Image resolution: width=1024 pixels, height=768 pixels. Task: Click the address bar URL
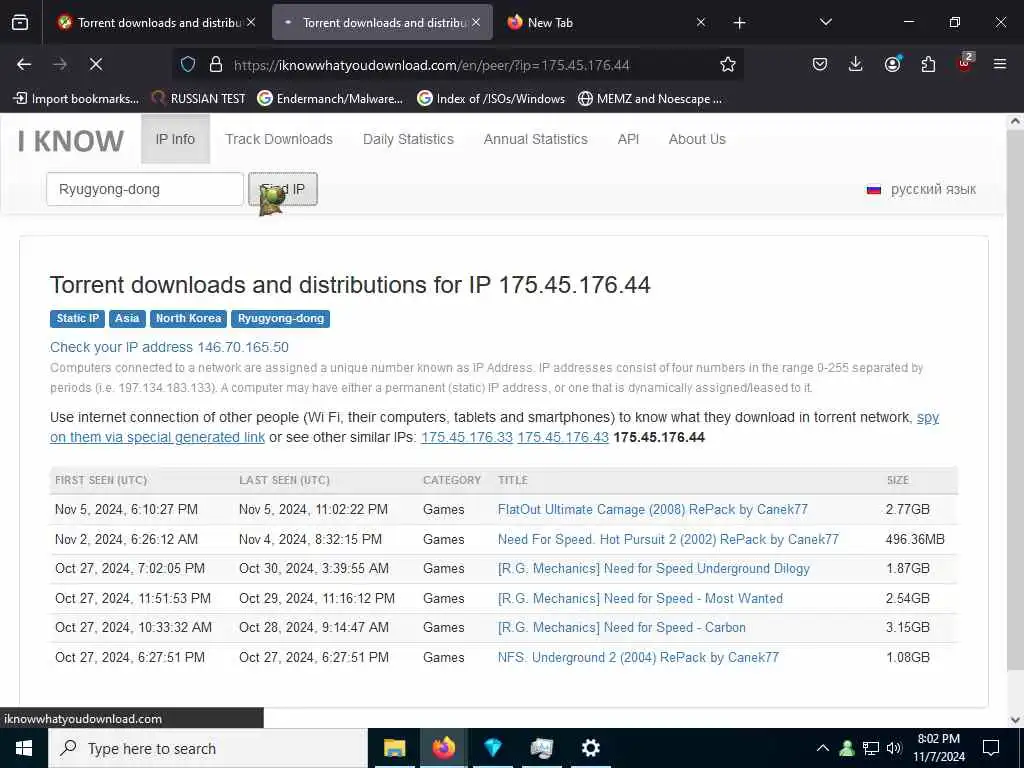pos(432,65)
